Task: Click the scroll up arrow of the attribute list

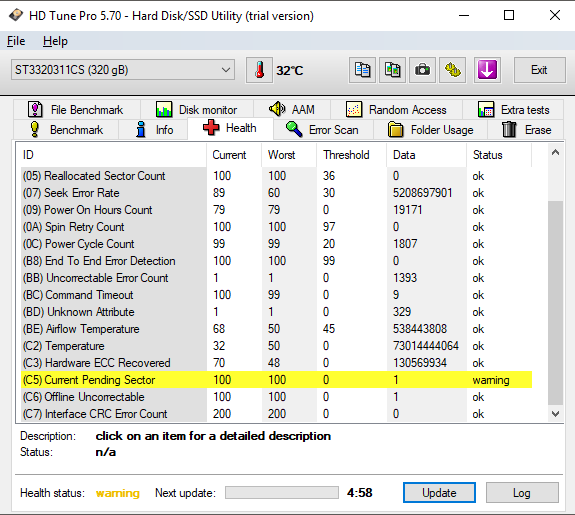Action: pyautogui.click(x=556, y=152)
